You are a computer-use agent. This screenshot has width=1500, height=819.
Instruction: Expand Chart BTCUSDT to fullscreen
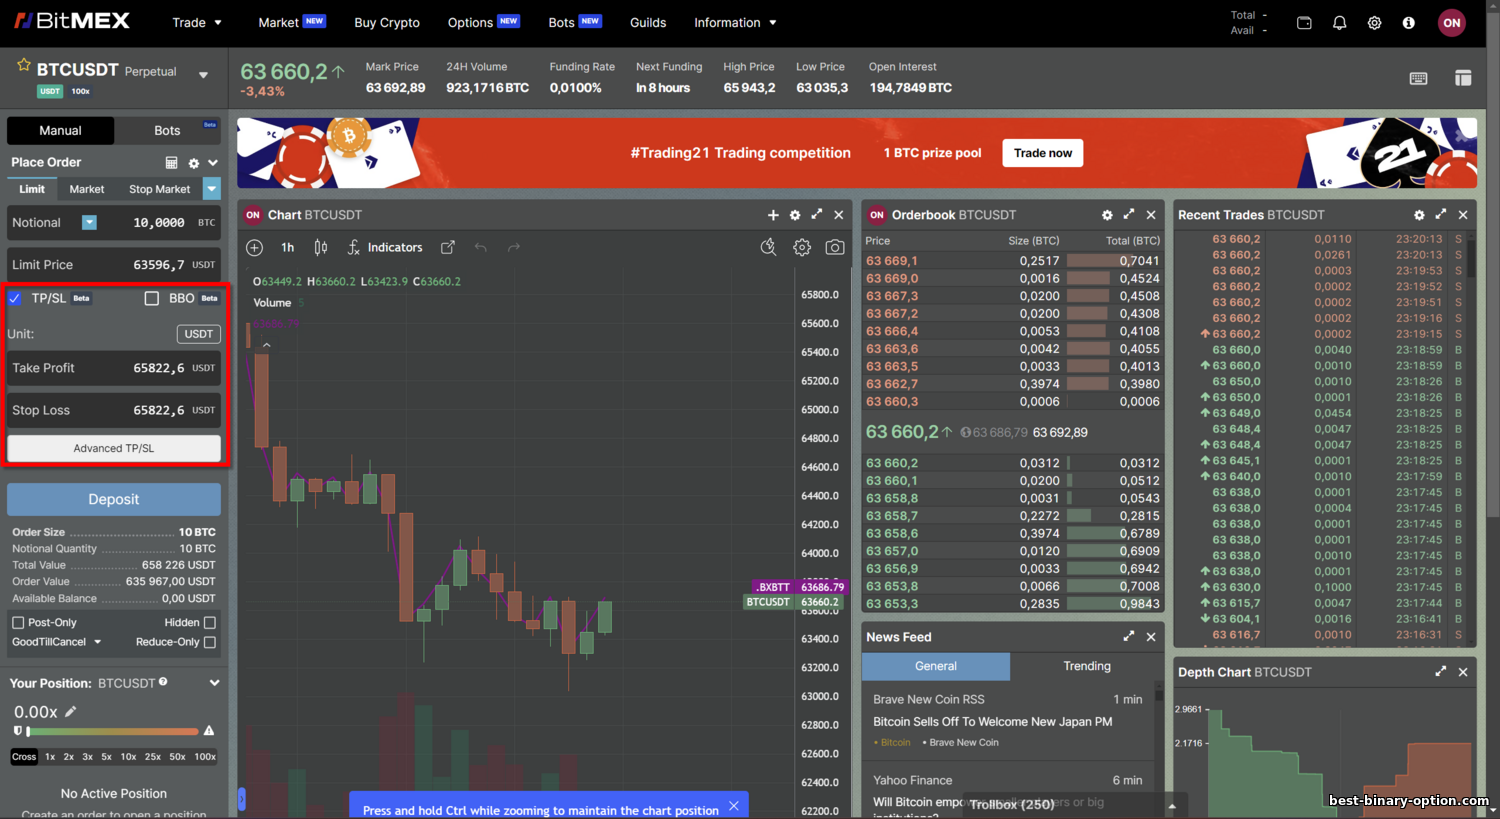click(817, 215)
